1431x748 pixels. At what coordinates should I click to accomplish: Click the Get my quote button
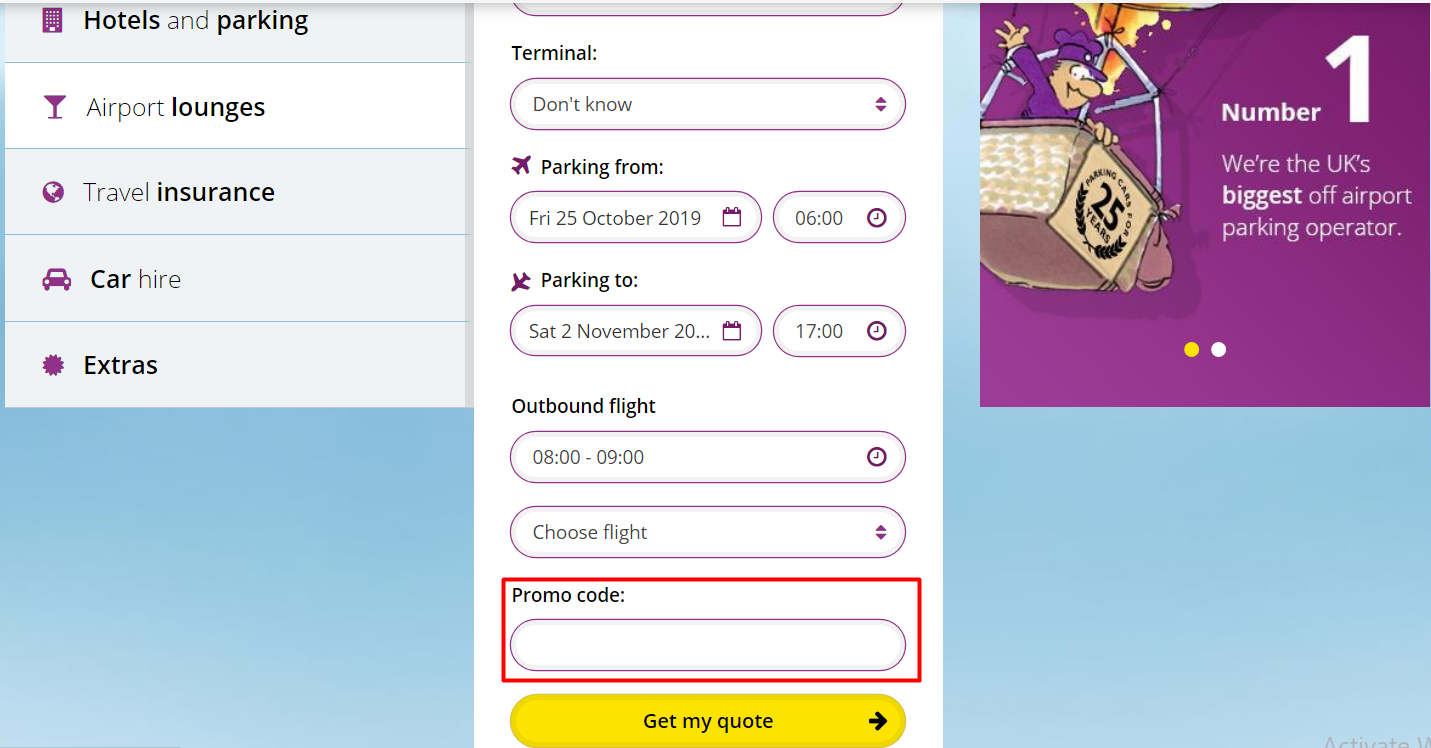click(x=707, y=720)
